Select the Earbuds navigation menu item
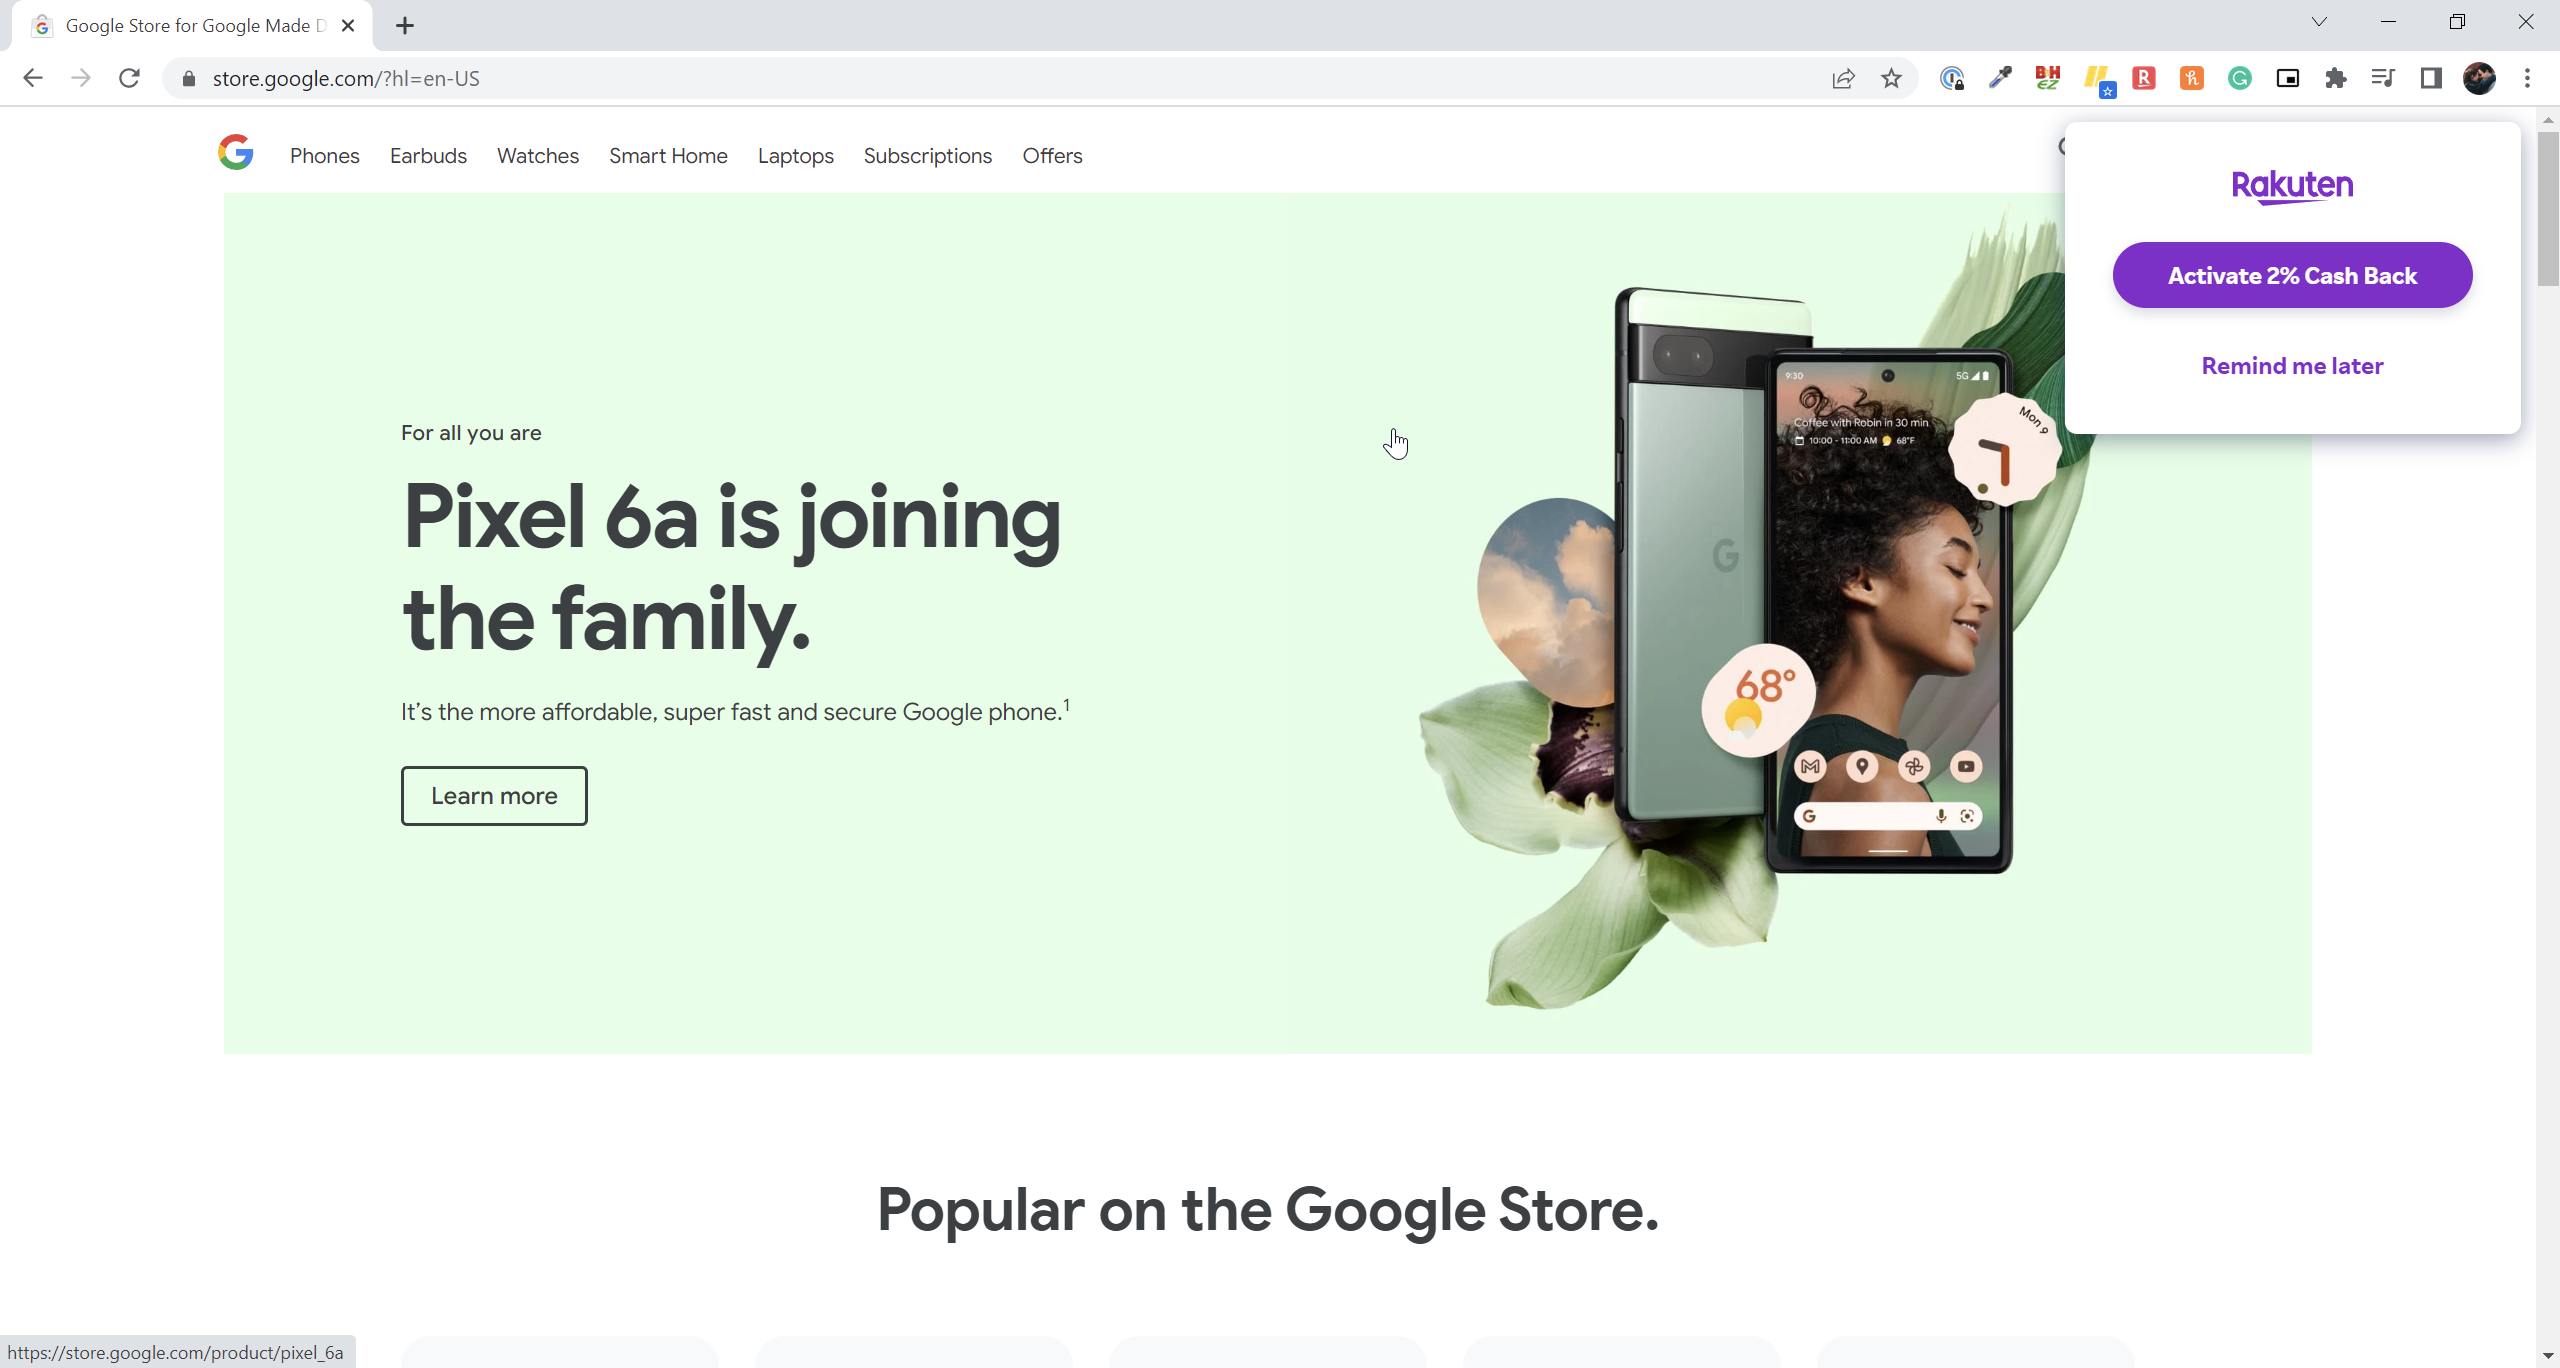The width and height of the screenshot is (2560, 1368). 427,156
